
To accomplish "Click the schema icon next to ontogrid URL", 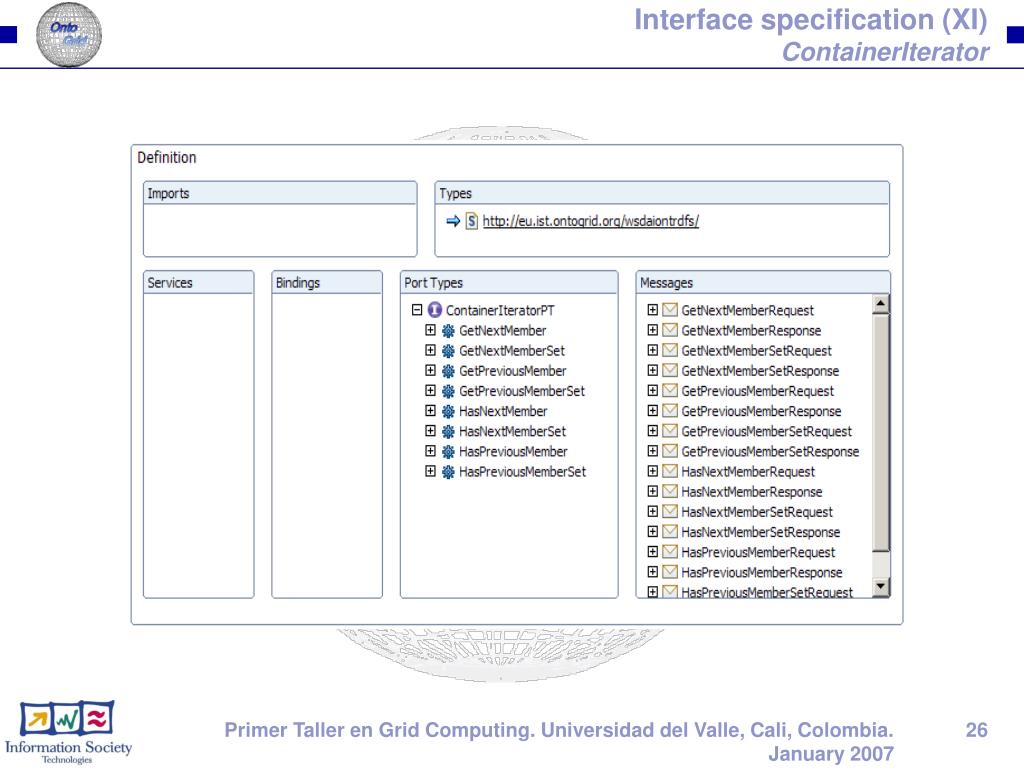I will pos(472,221).
